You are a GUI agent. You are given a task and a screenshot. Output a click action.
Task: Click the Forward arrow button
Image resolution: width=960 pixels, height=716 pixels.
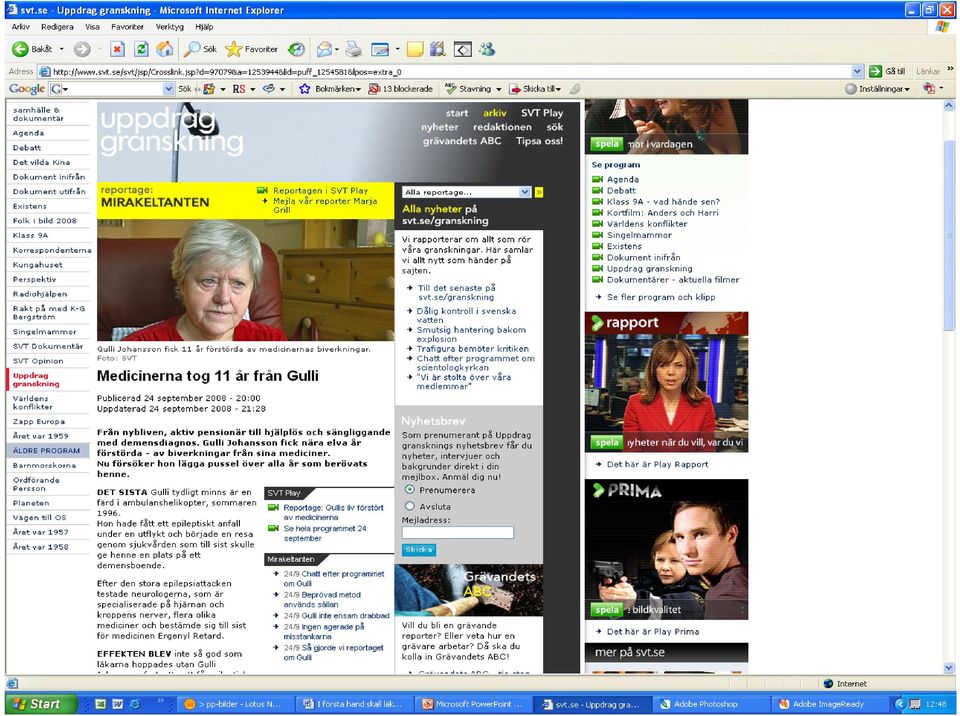pos(82,49)
